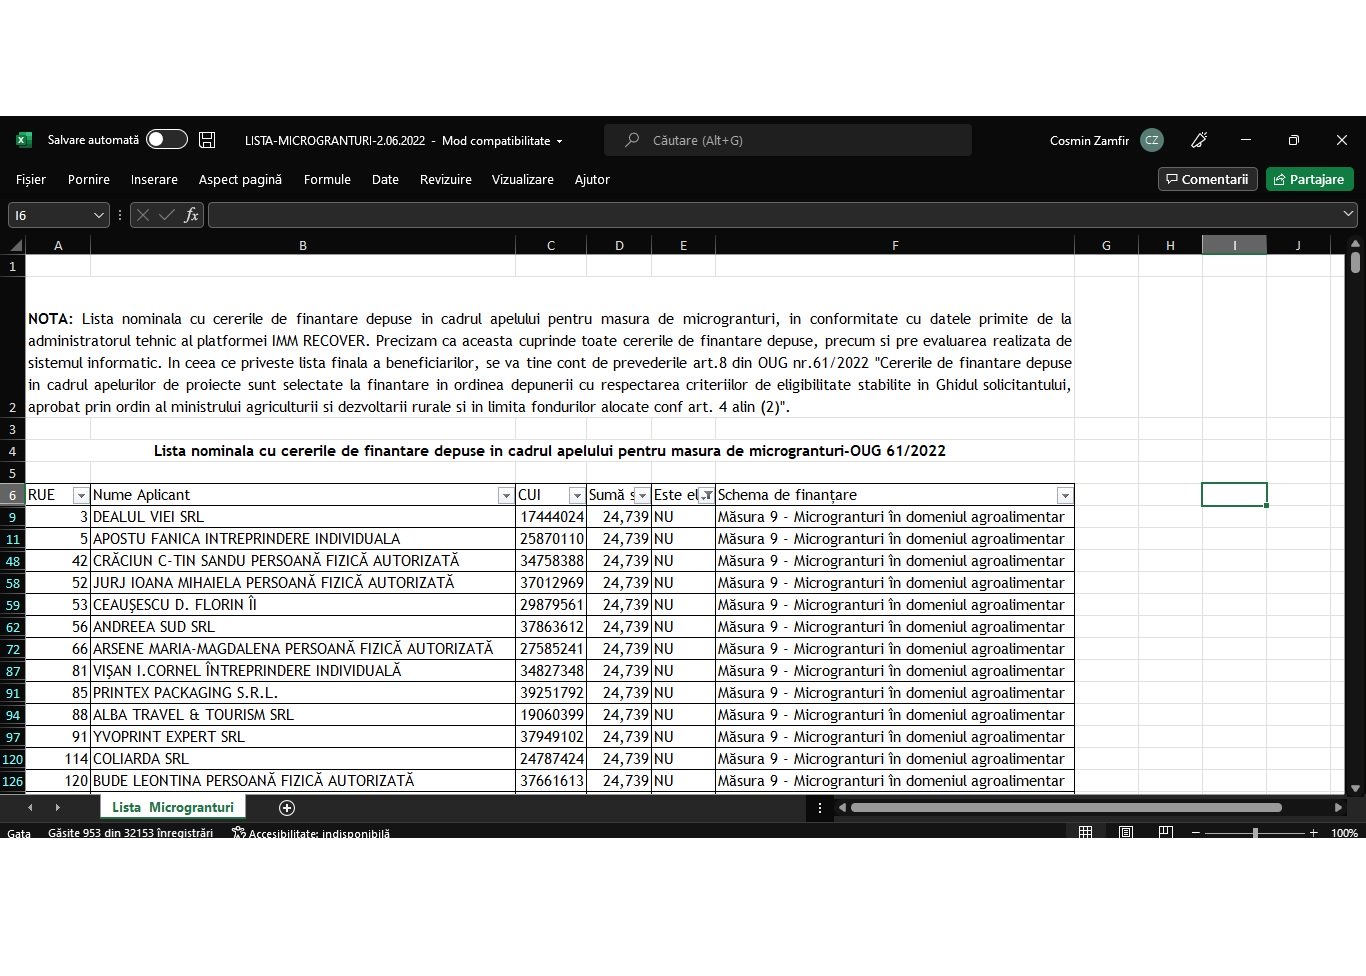Image resolution: width=1366 pixels, height=976 pixels.
Task: Click the Partajare button
Action: [x=1309, y=179]
